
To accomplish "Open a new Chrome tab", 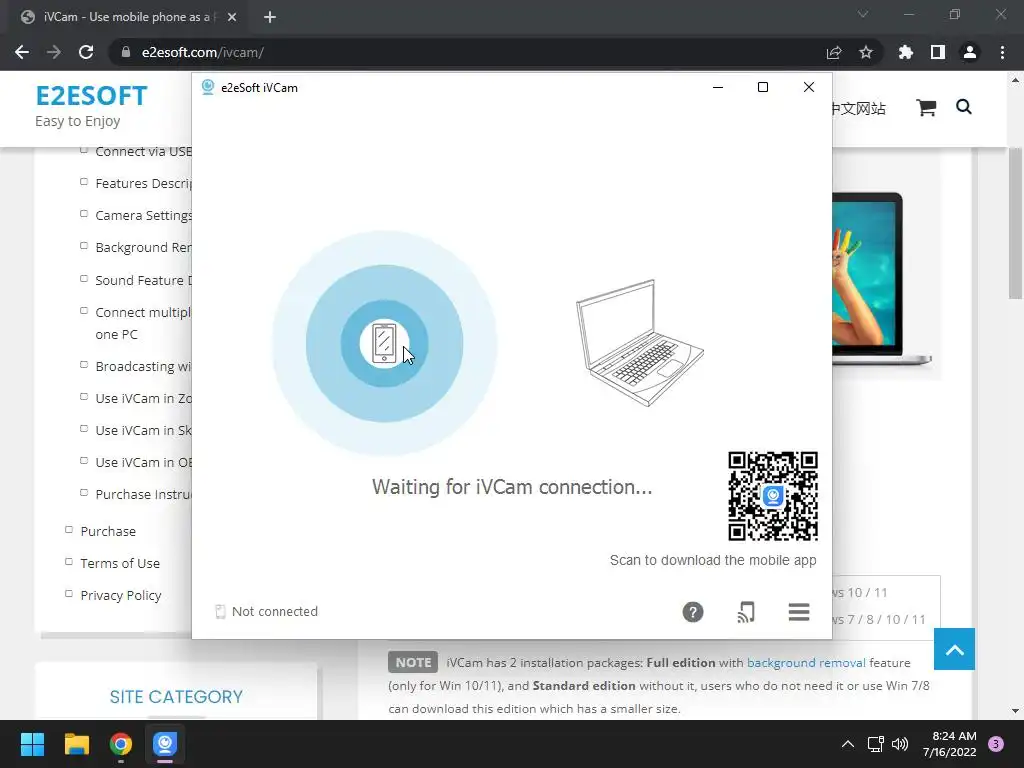I will (270, 17).
